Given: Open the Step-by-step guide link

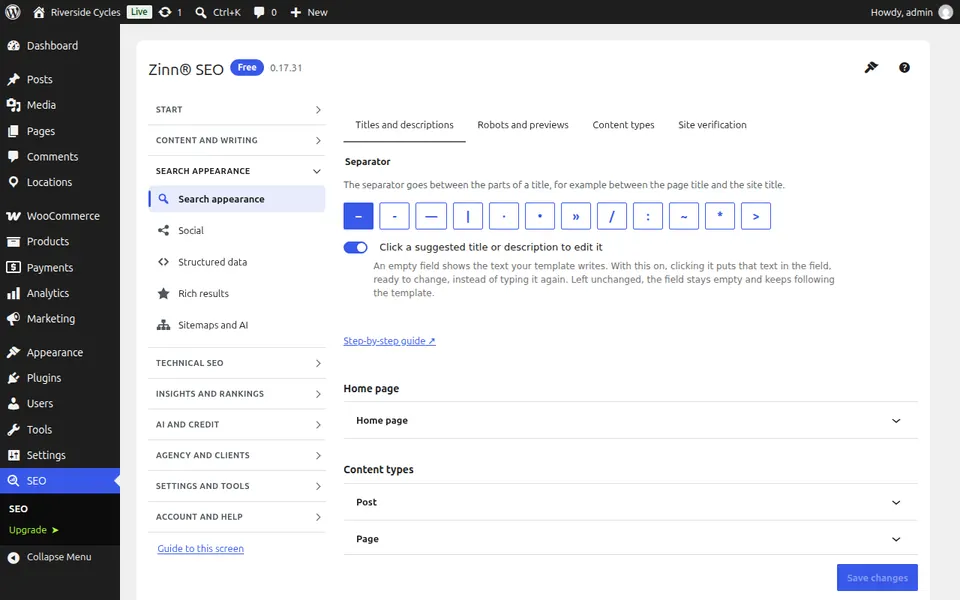Looking at the screenshot, I should pos(389,341).
